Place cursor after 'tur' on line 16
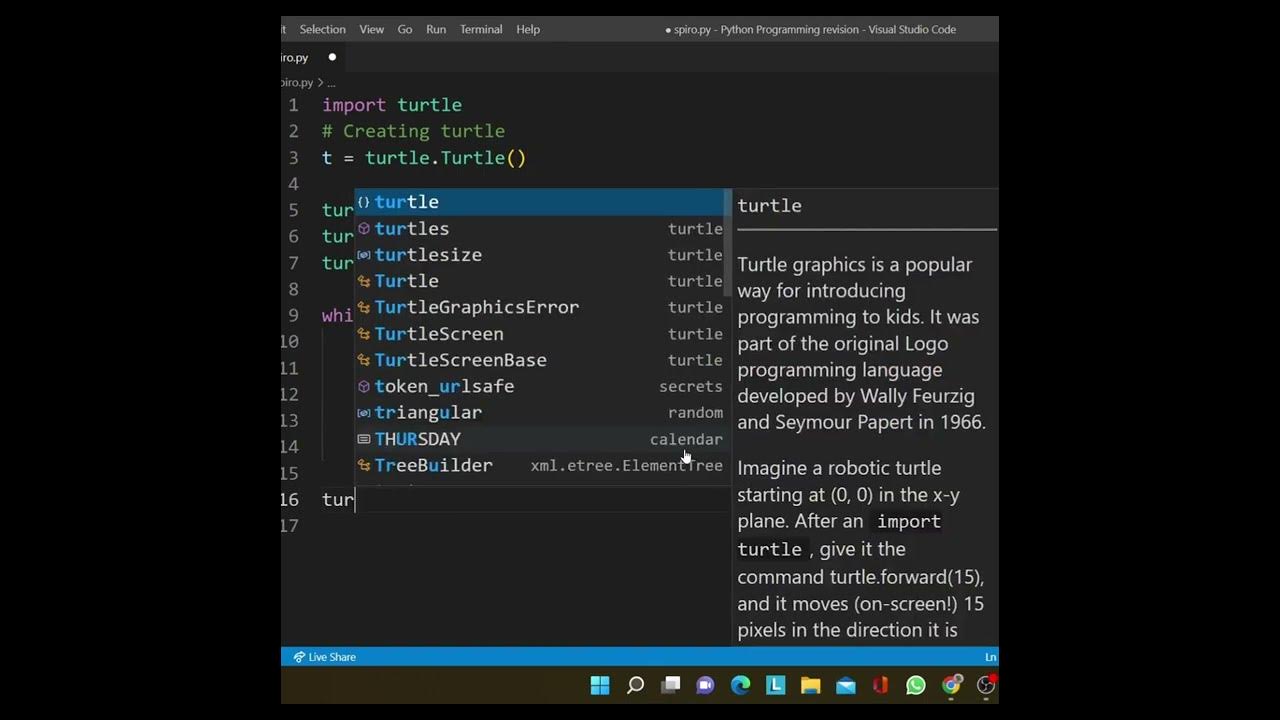This screenshot has width=1280, height=720. point(355,499)
